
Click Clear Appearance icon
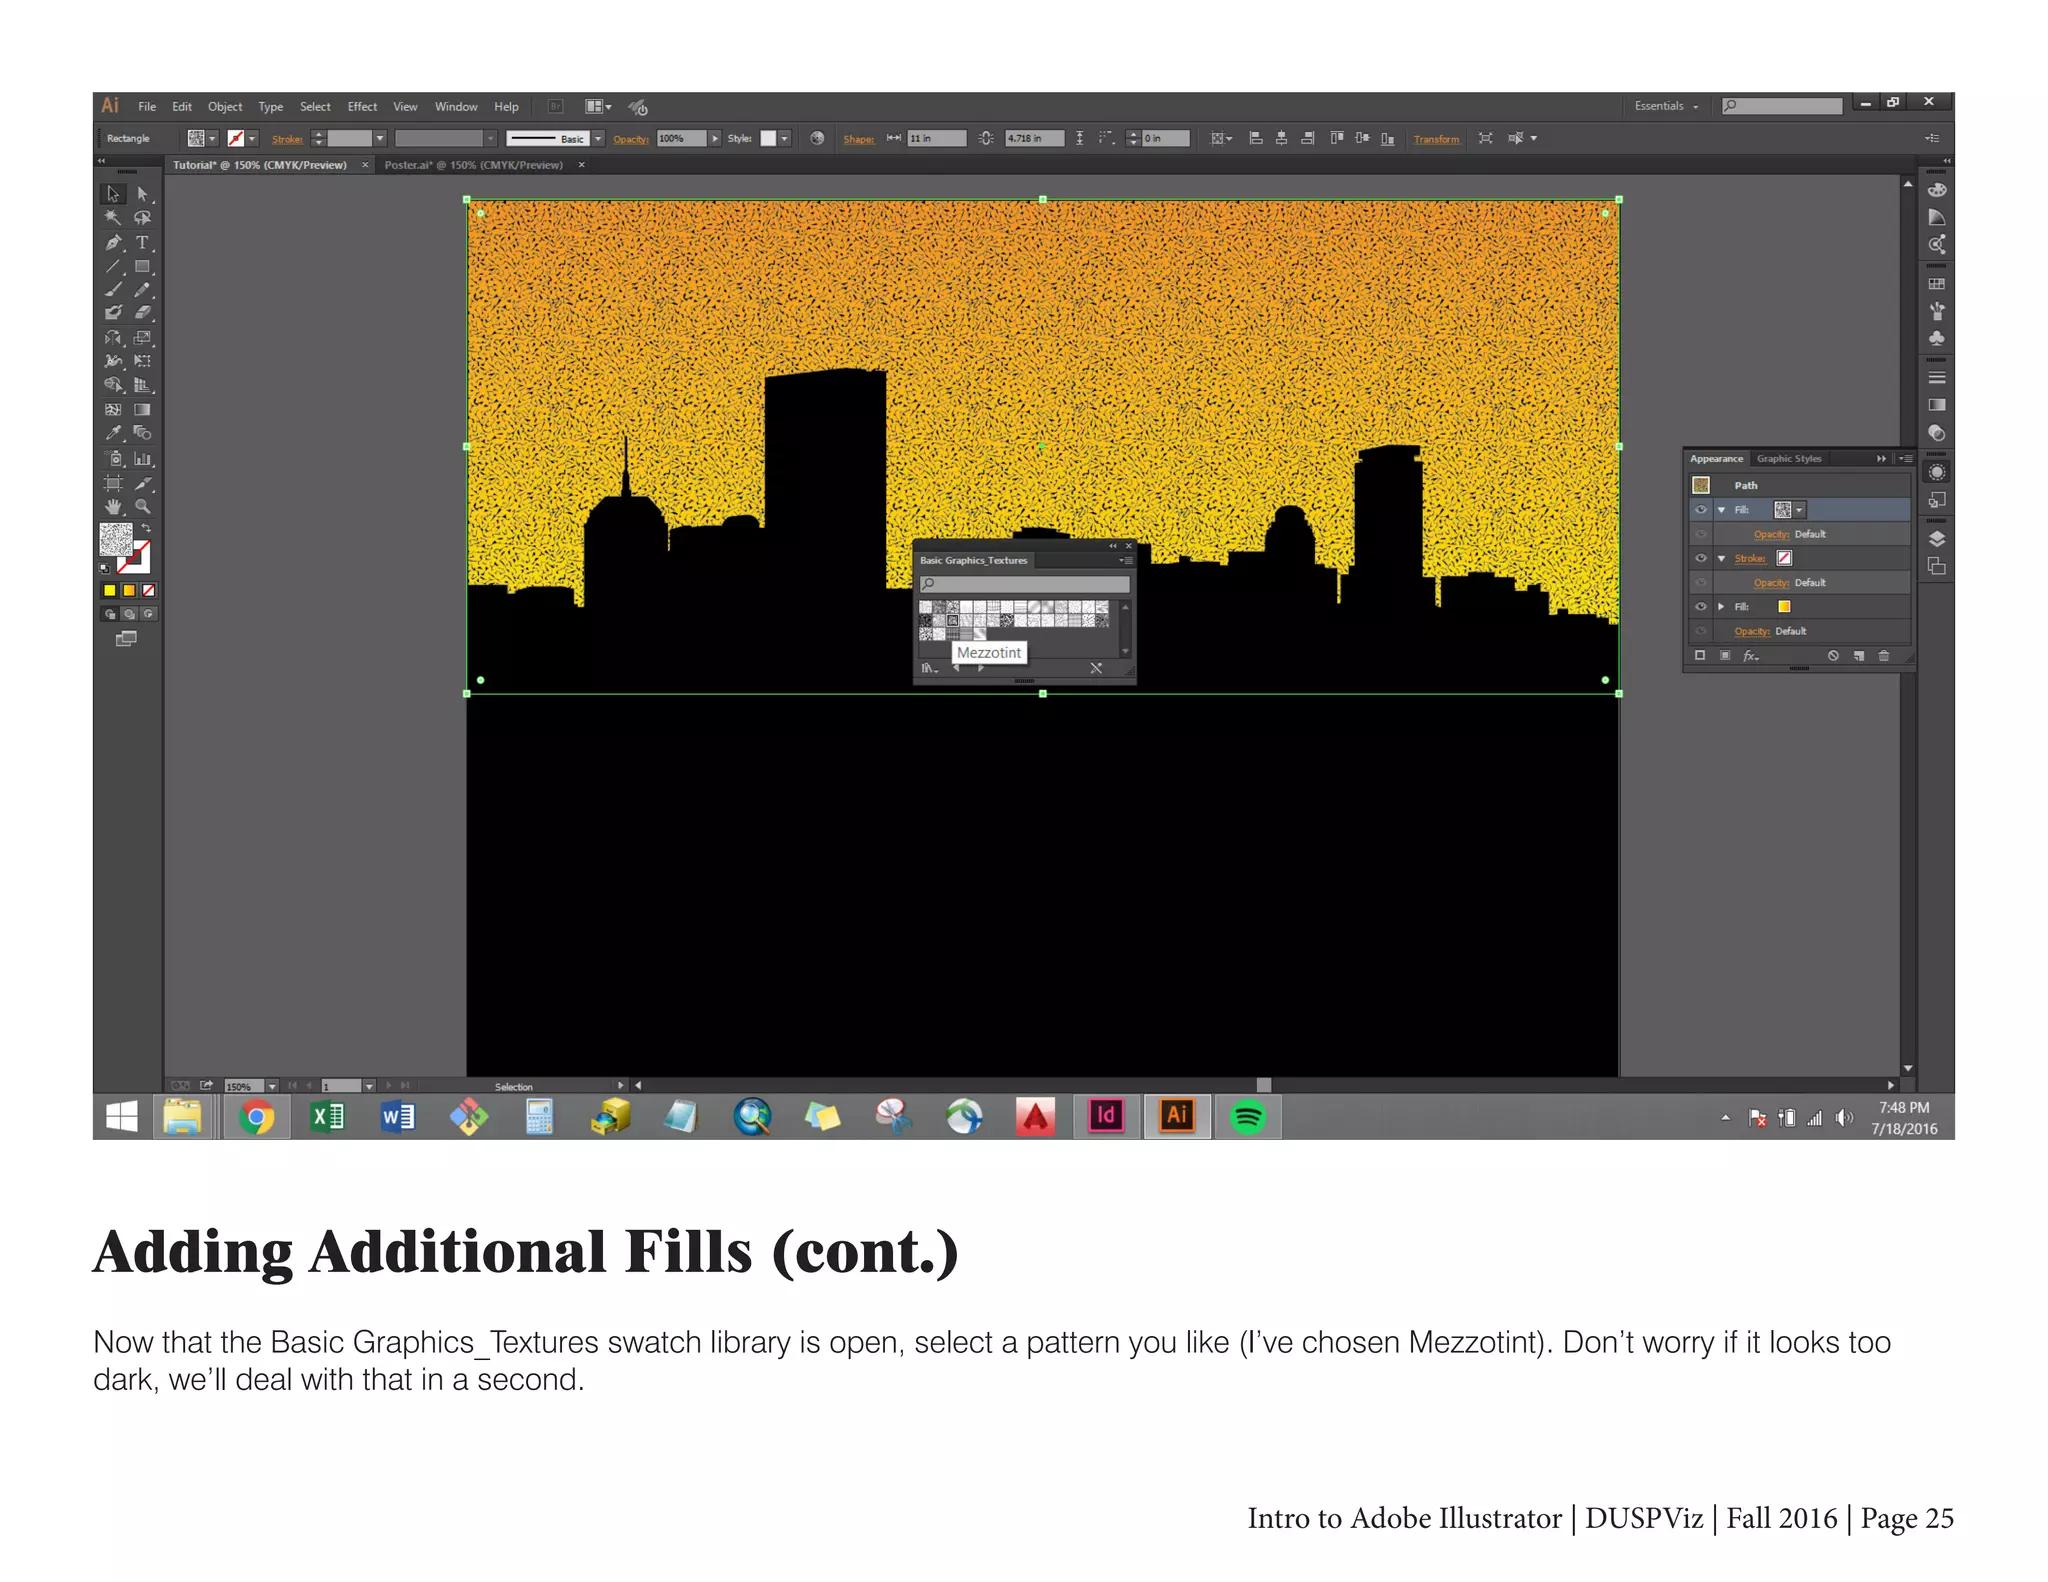point(1833,656)
